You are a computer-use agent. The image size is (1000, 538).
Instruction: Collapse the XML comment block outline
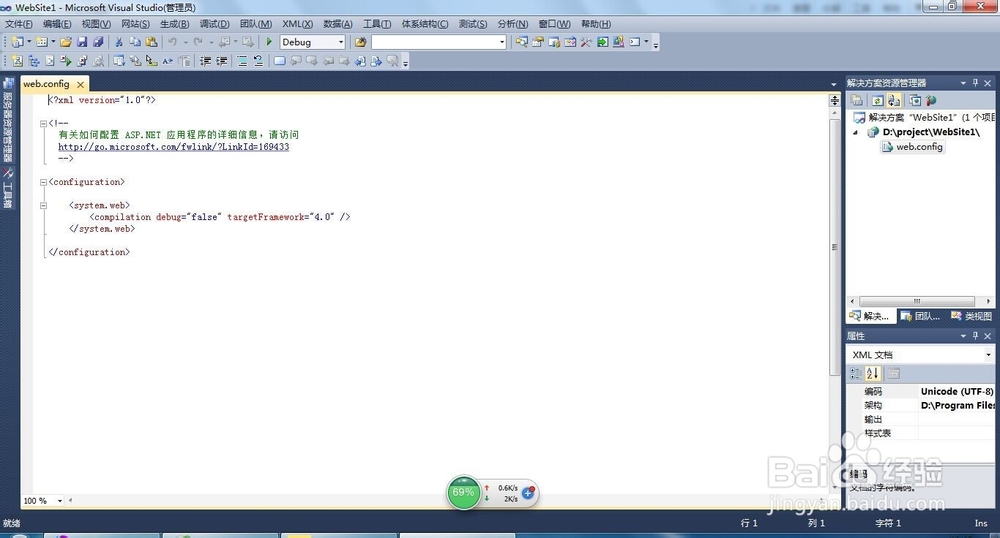43,123
